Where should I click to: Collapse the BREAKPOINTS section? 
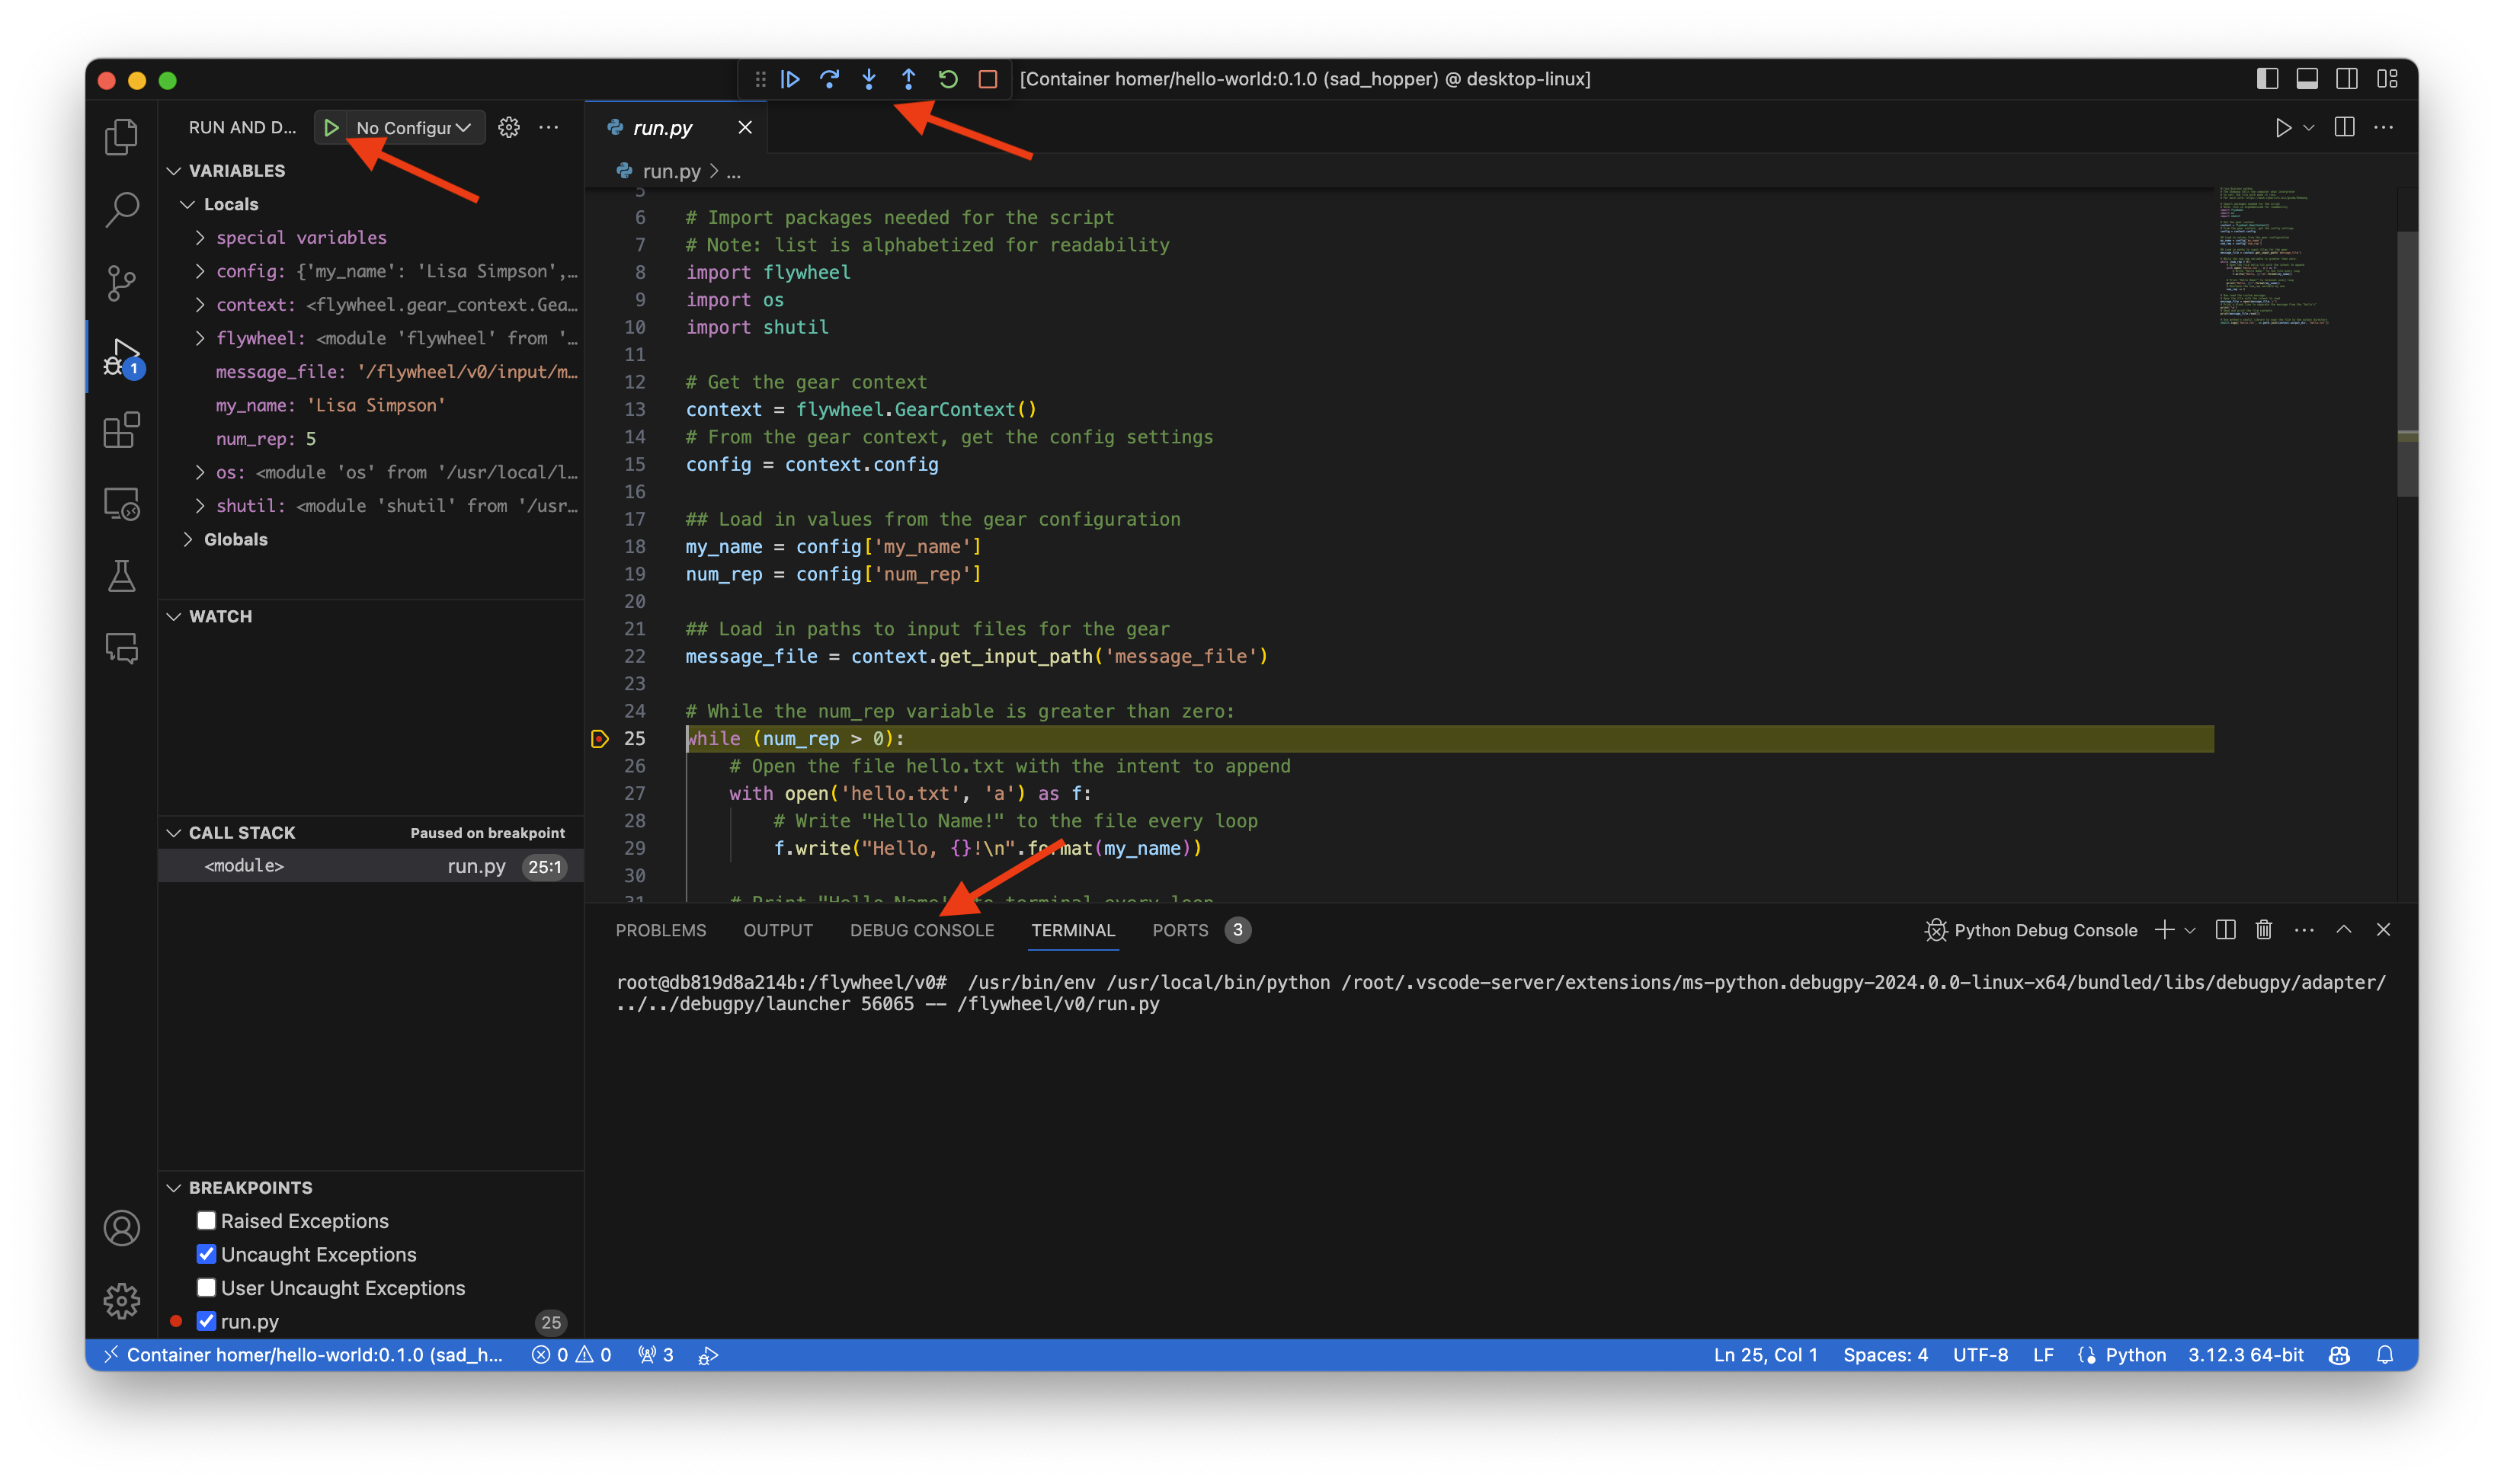174,1187
